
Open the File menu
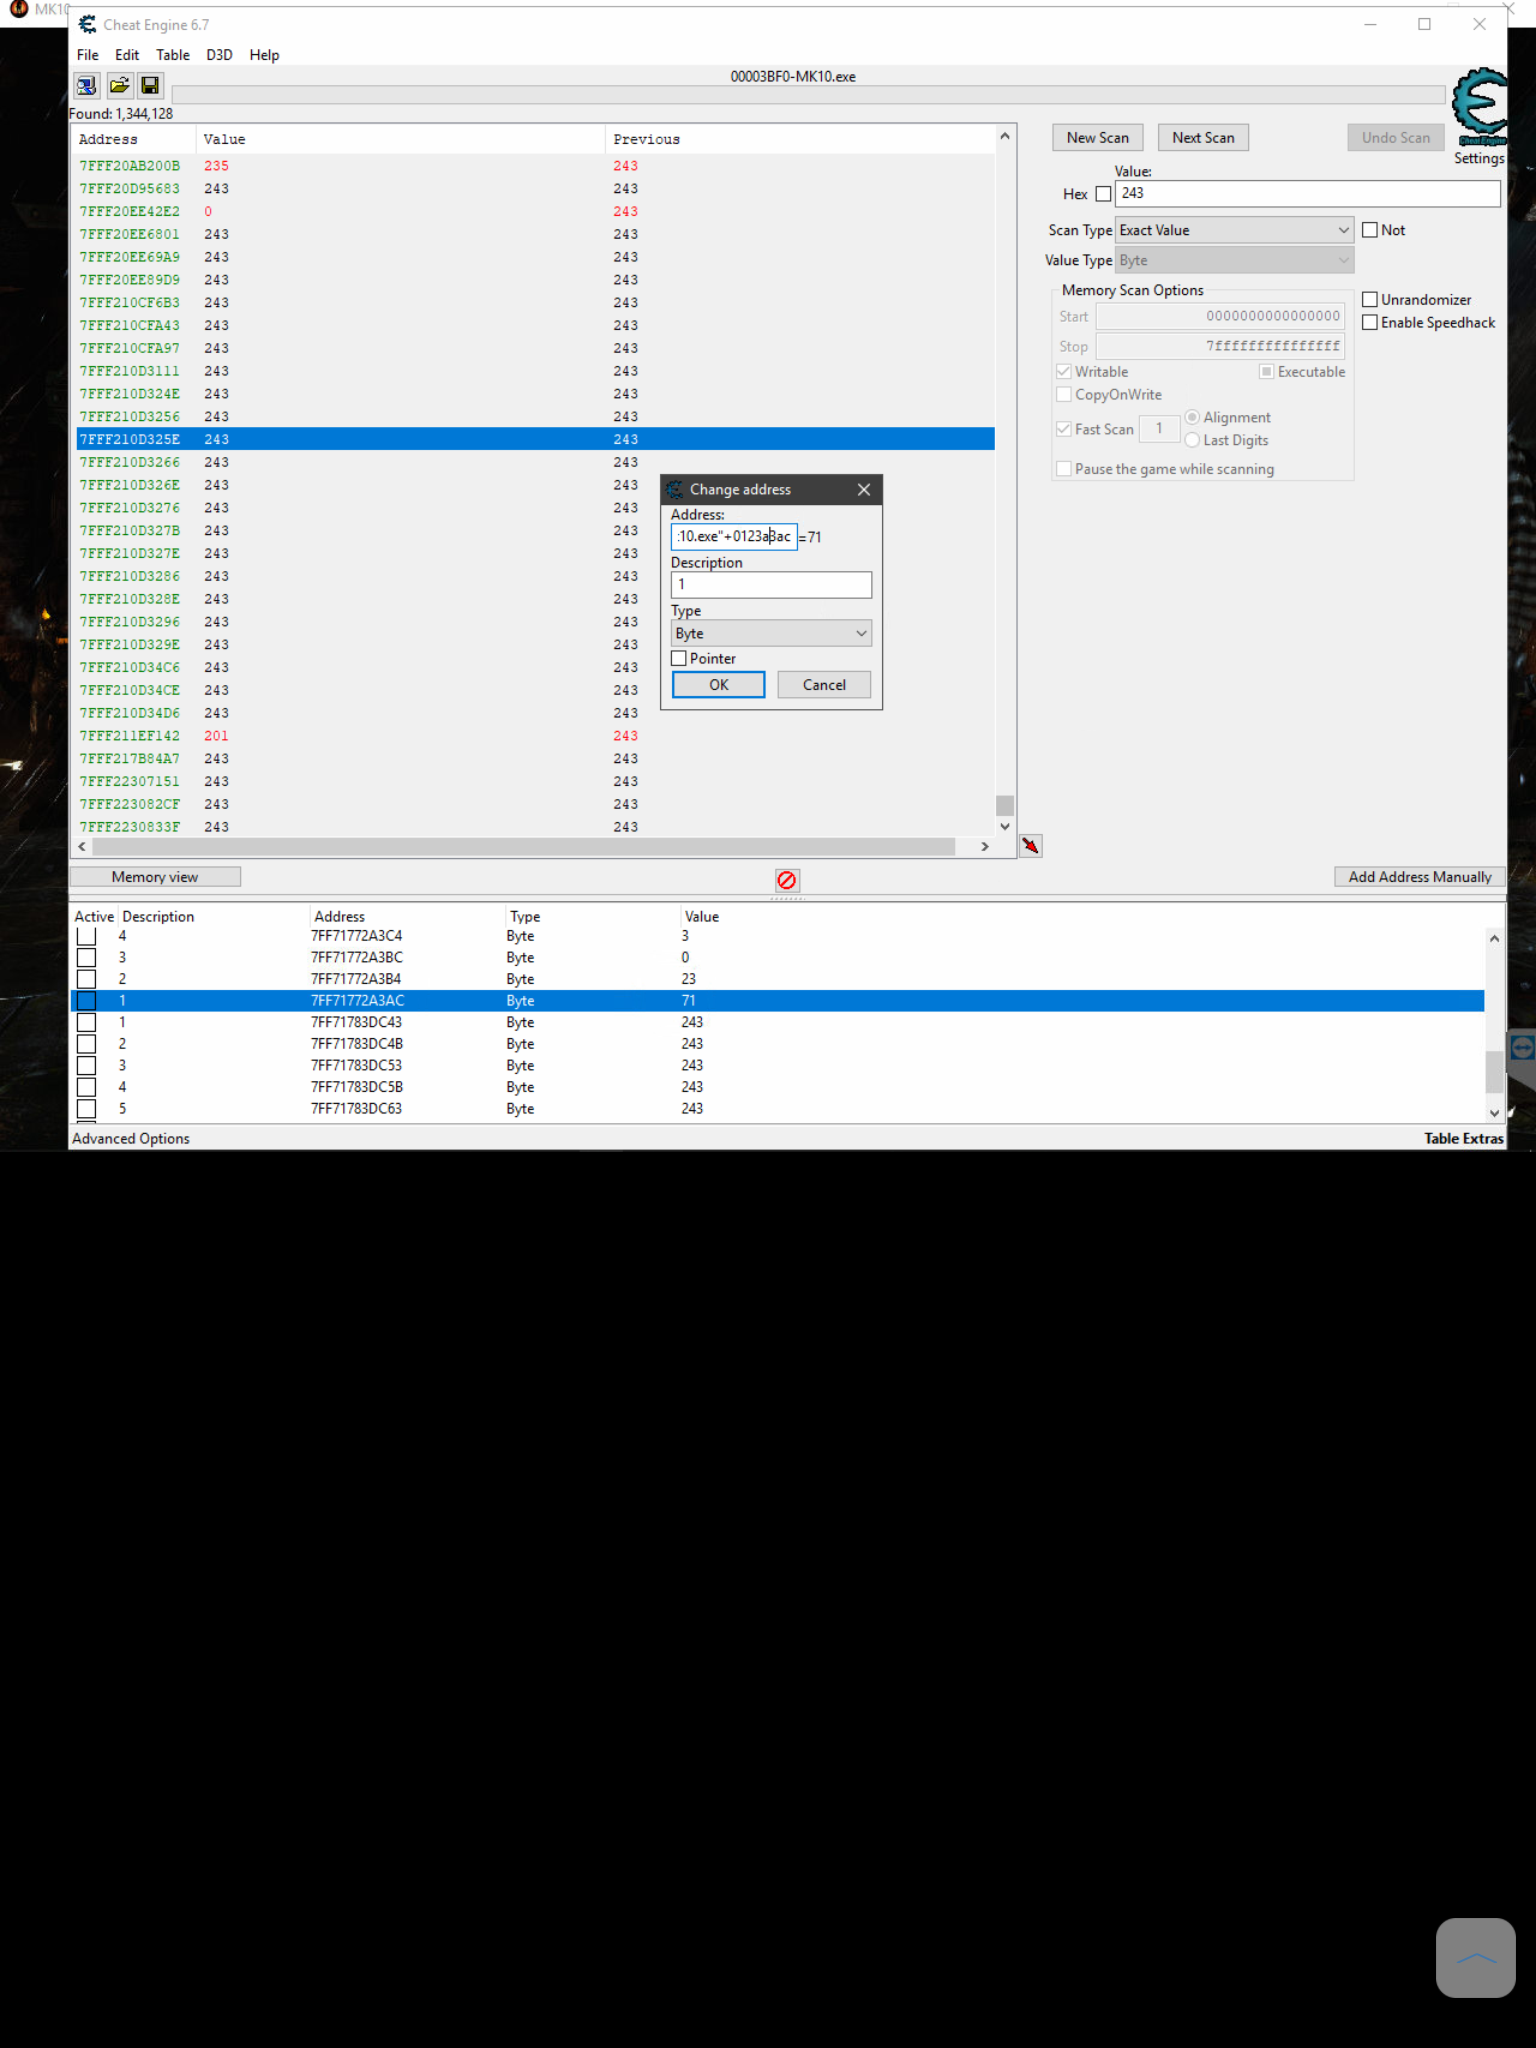pyautogui.click(x=88, y=55)
